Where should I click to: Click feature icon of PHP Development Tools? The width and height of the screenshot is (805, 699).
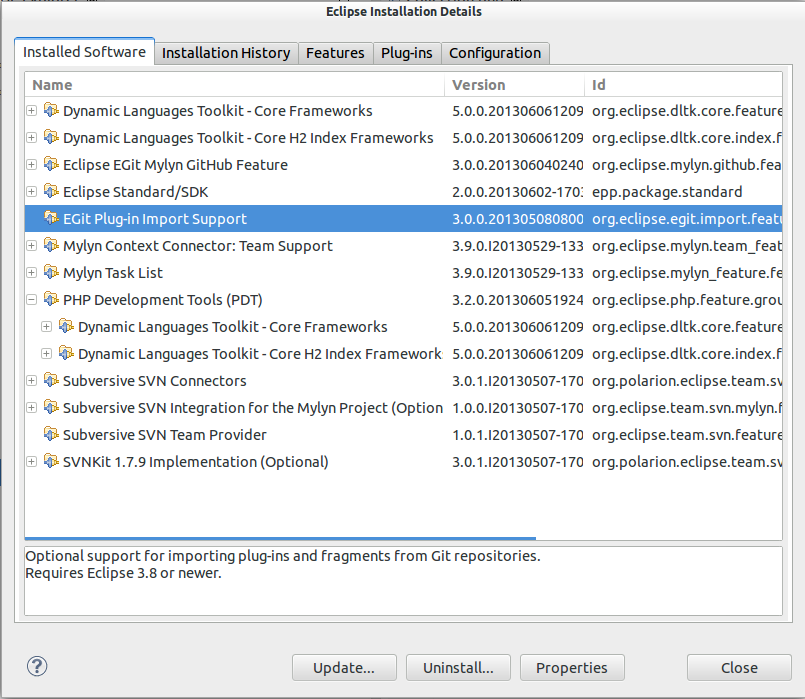coord(51,299)
